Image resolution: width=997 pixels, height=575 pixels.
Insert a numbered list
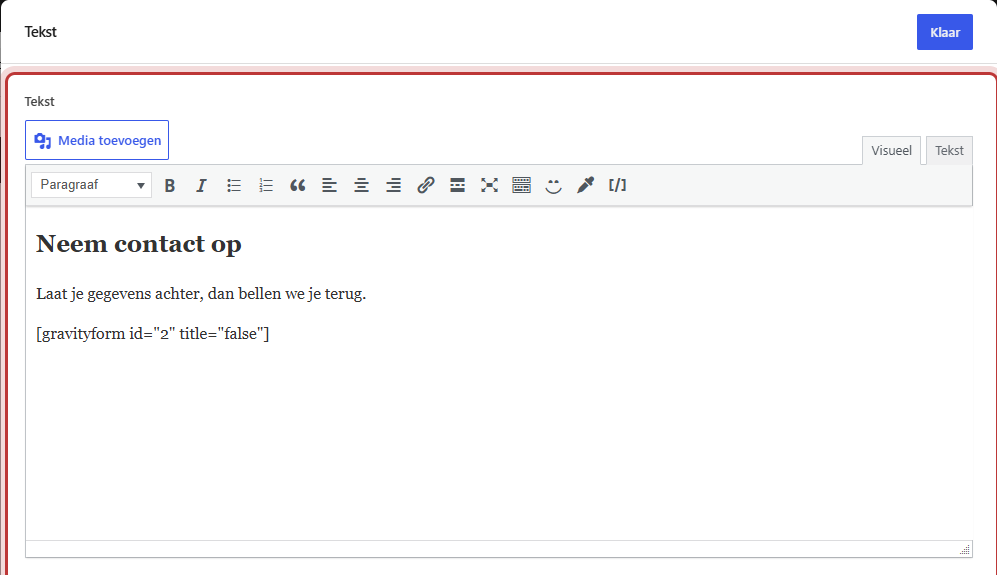click(266, 185)
